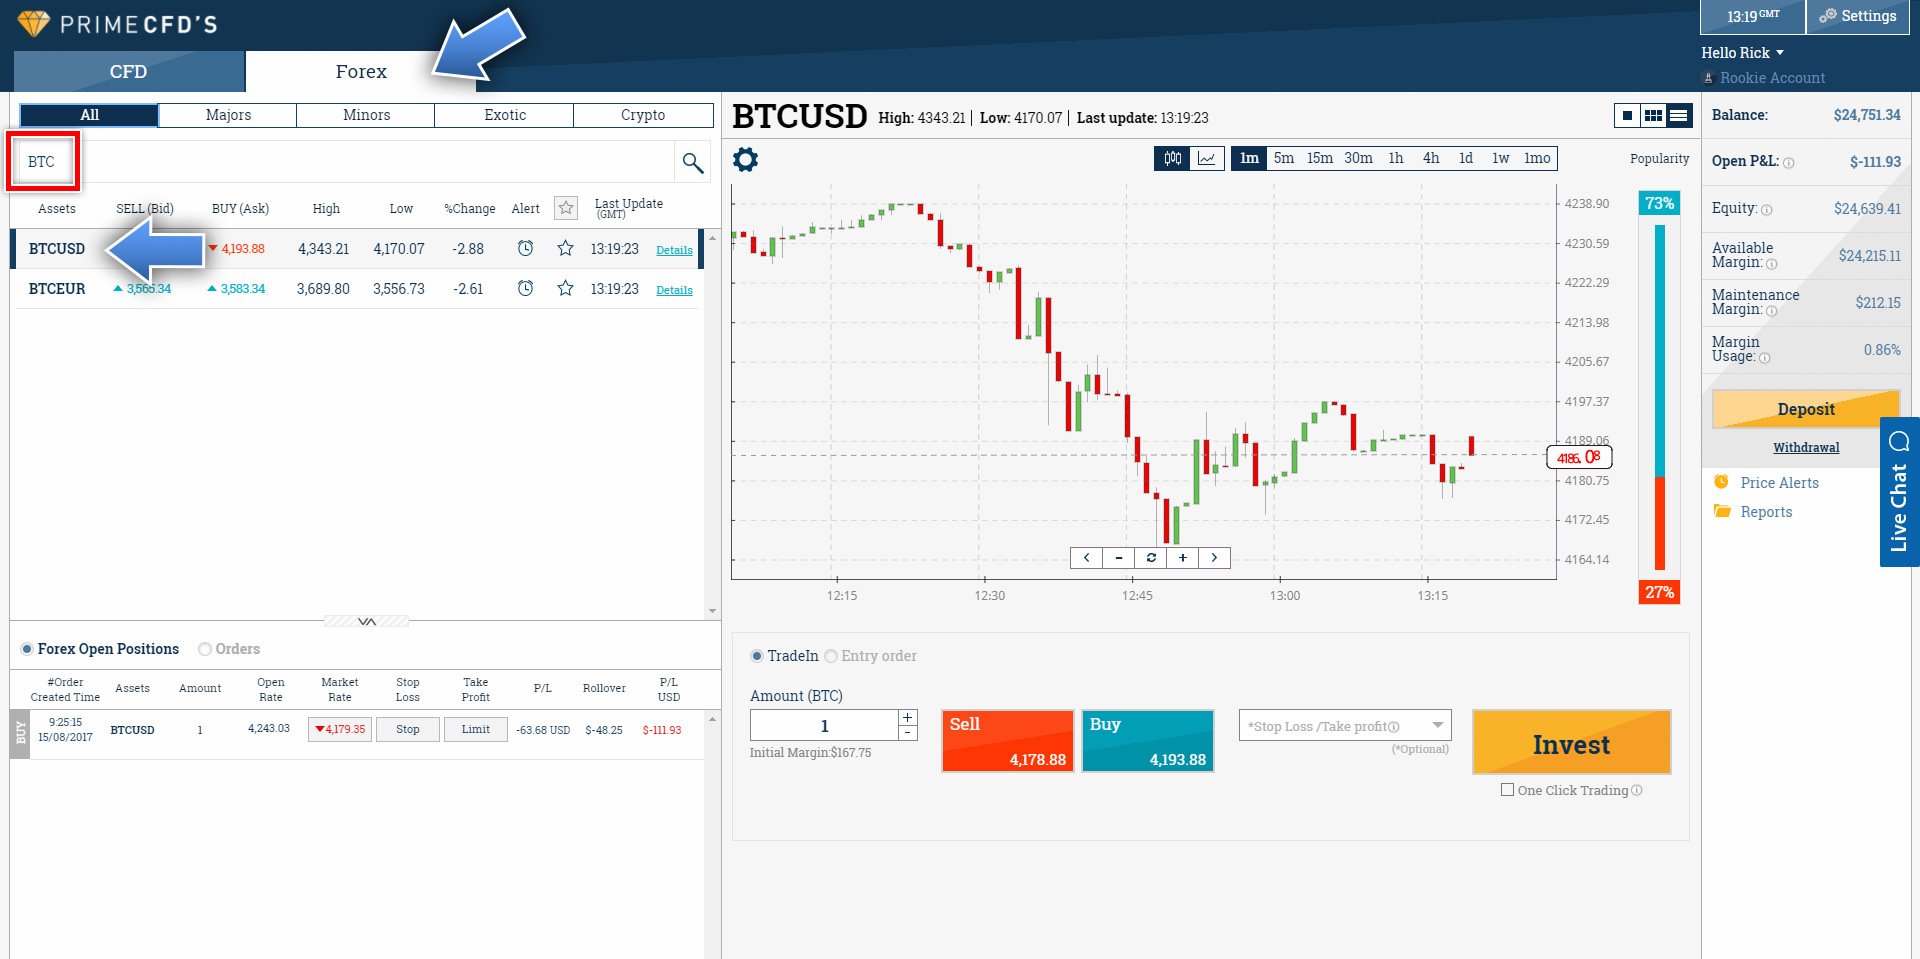
Task: Select the Crypto filter tab
Action: 643,115
